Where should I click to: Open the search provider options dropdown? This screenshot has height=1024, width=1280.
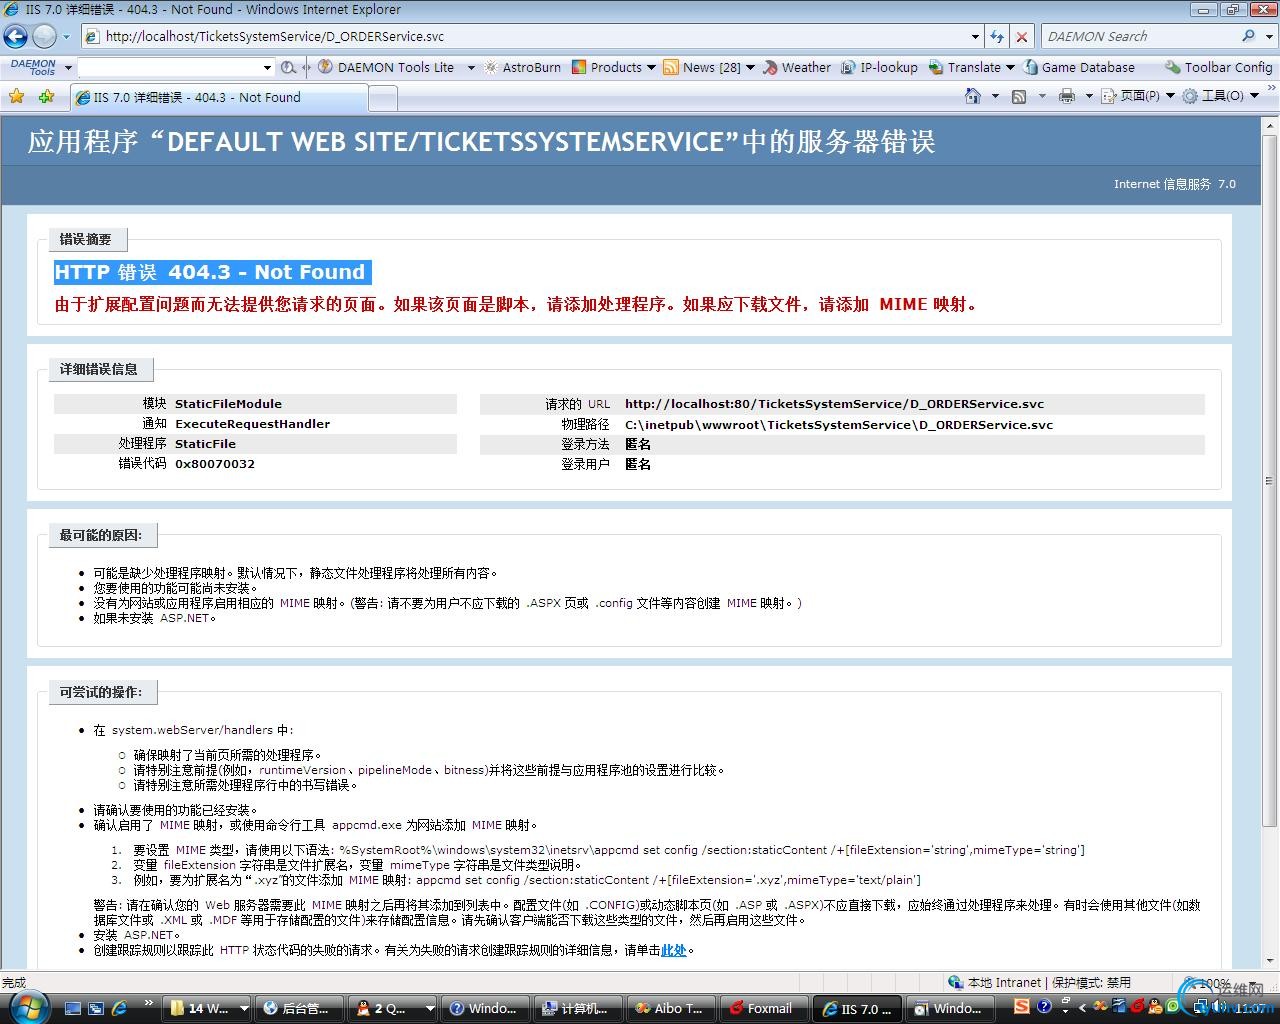pyautogui.click(x=1267, y=37)
